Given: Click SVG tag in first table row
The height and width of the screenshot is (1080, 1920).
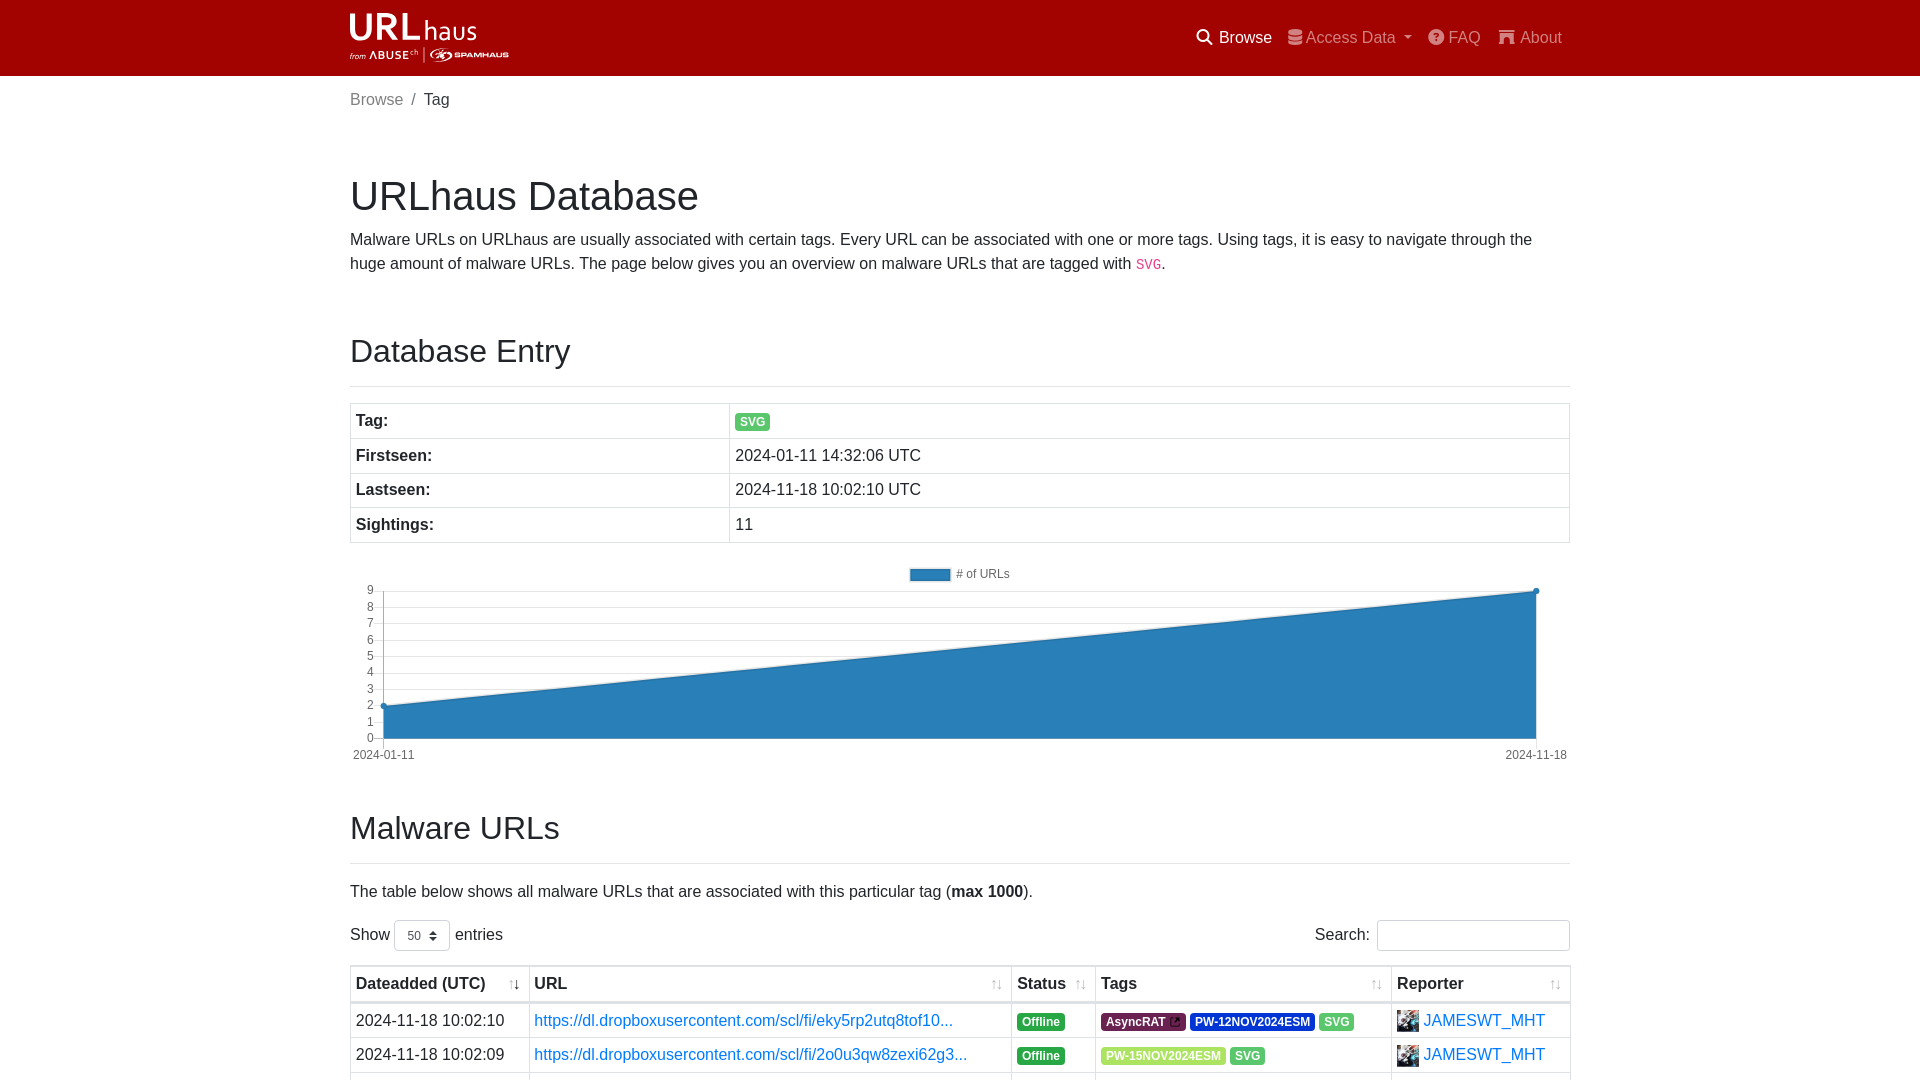Looking at the screenshot, I should pos(1336,1022).
